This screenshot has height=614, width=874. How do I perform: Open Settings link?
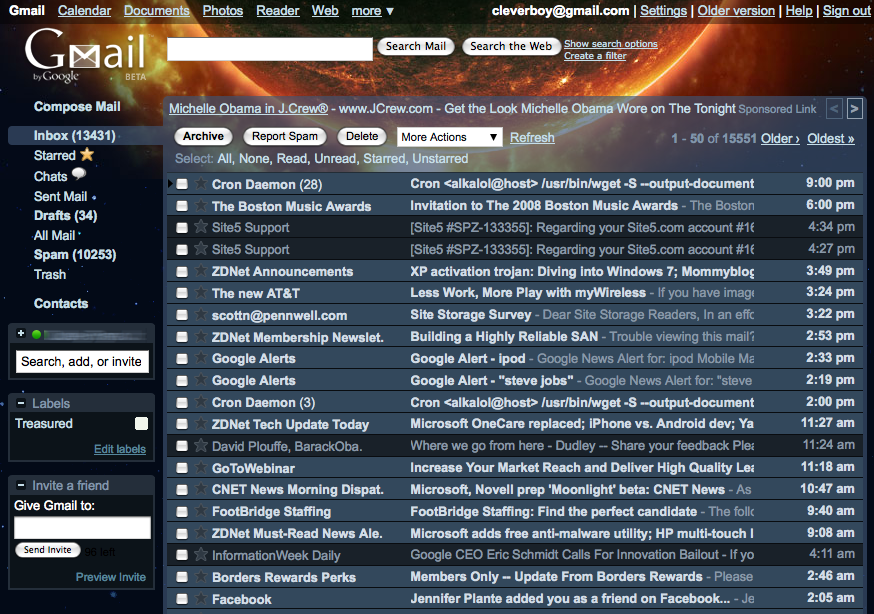click(x=663, y=11)
